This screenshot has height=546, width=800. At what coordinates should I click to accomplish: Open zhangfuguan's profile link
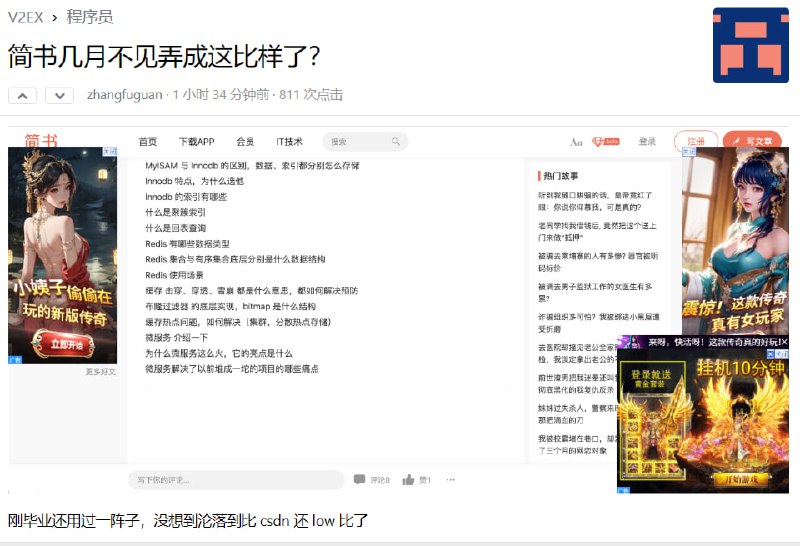click(x=124, y=95)
